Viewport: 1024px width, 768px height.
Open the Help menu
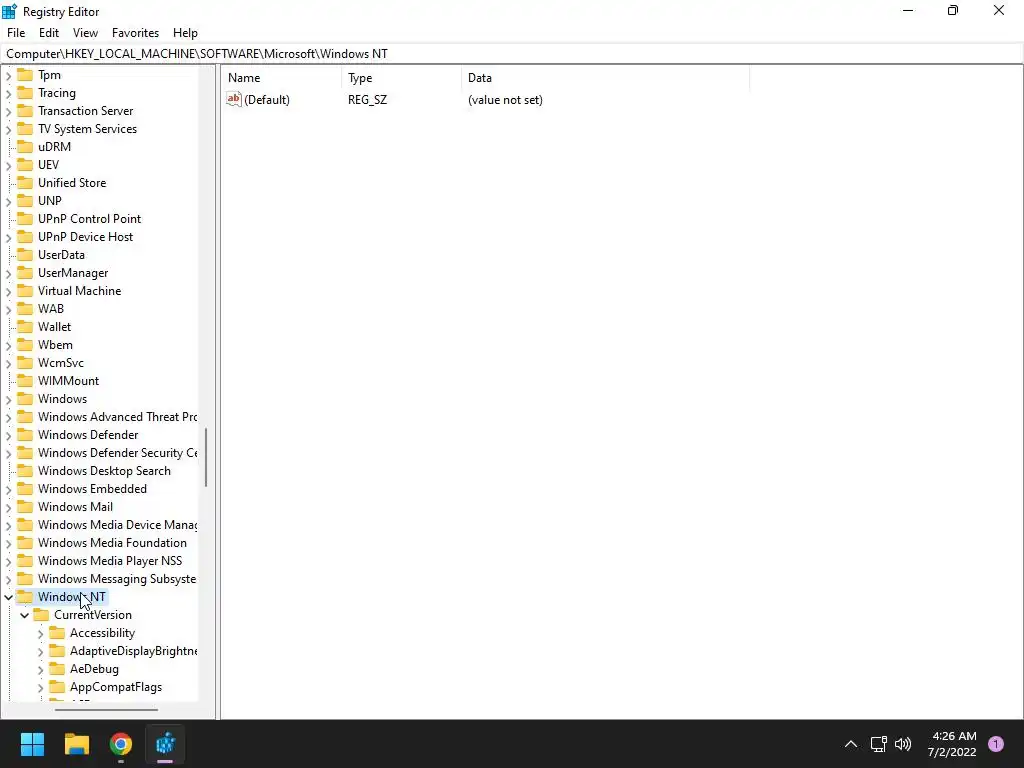pyautogui.click(x=185, y=33)
